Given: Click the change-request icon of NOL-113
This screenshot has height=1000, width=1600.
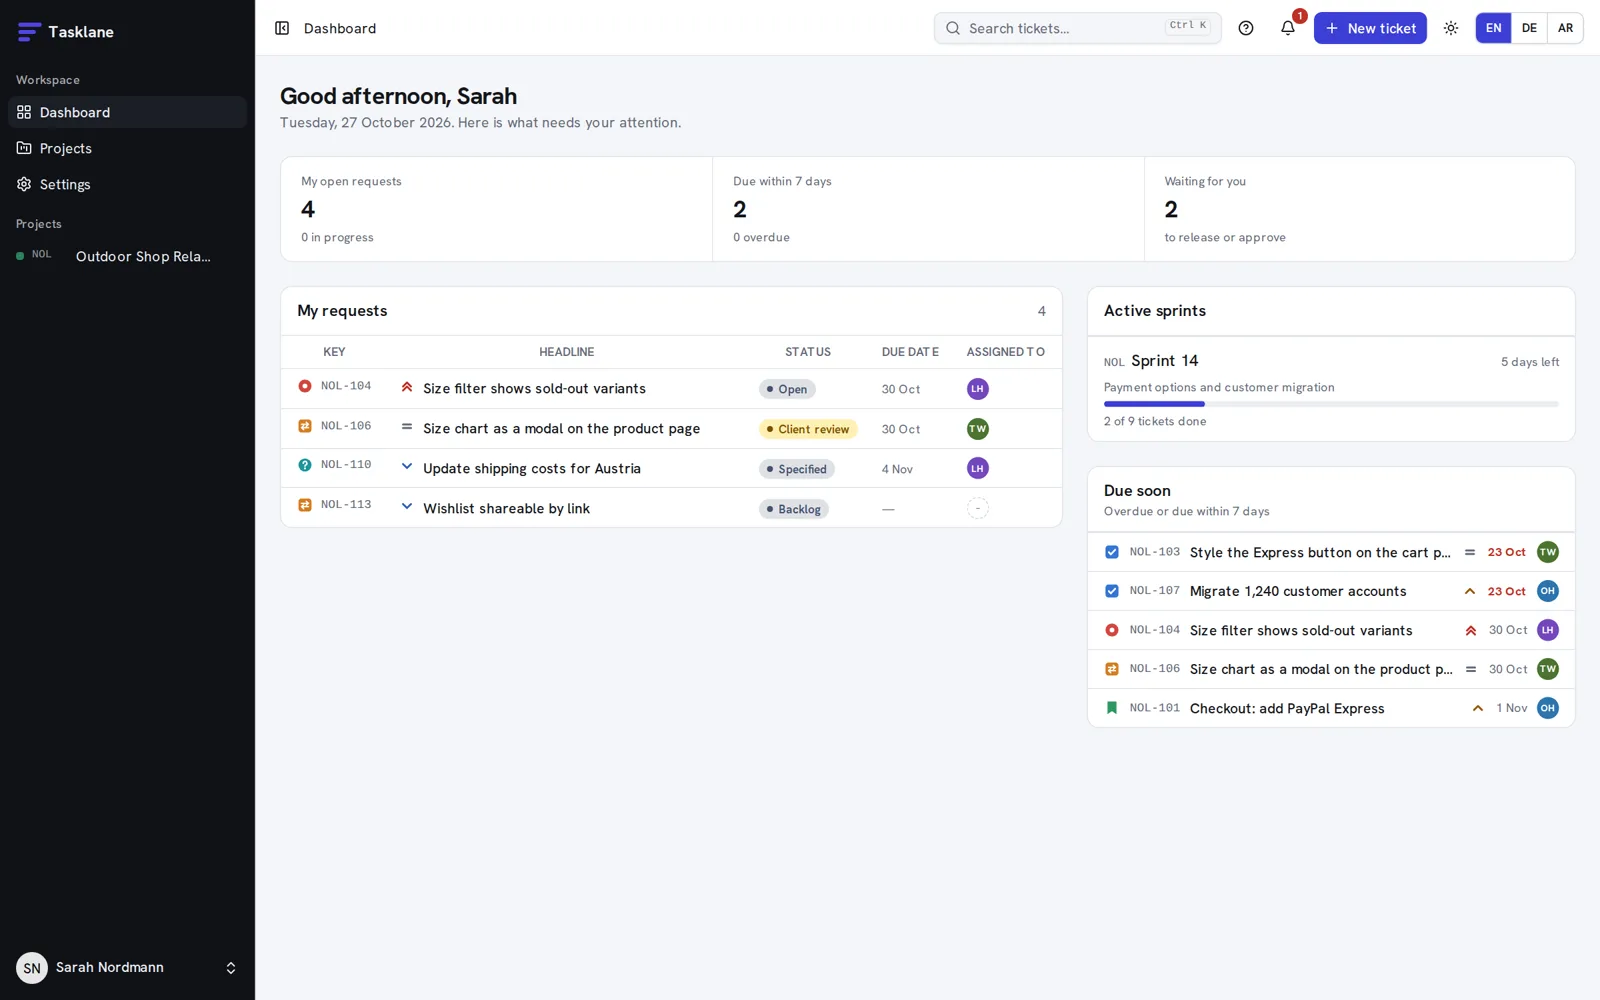Looking at the screenshot, I should [305, 505].
